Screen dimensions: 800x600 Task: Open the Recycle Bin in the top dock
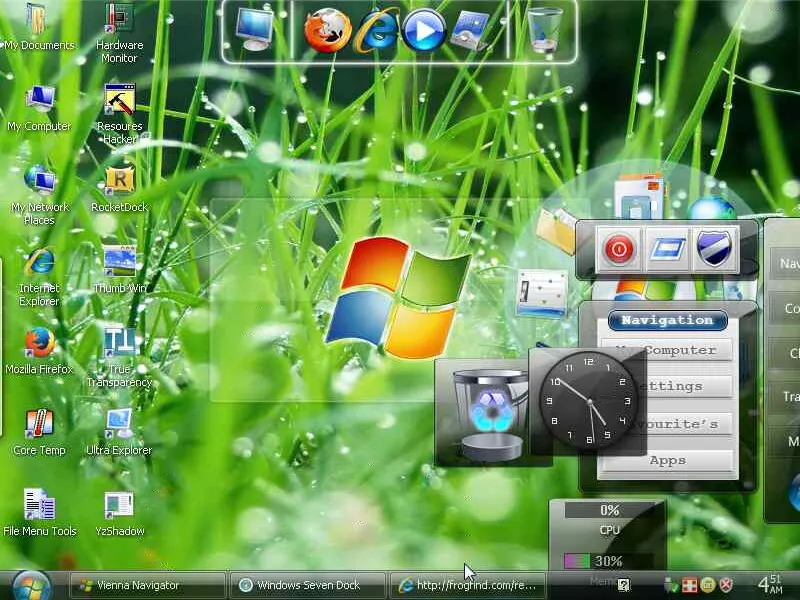tap(544, 30)
